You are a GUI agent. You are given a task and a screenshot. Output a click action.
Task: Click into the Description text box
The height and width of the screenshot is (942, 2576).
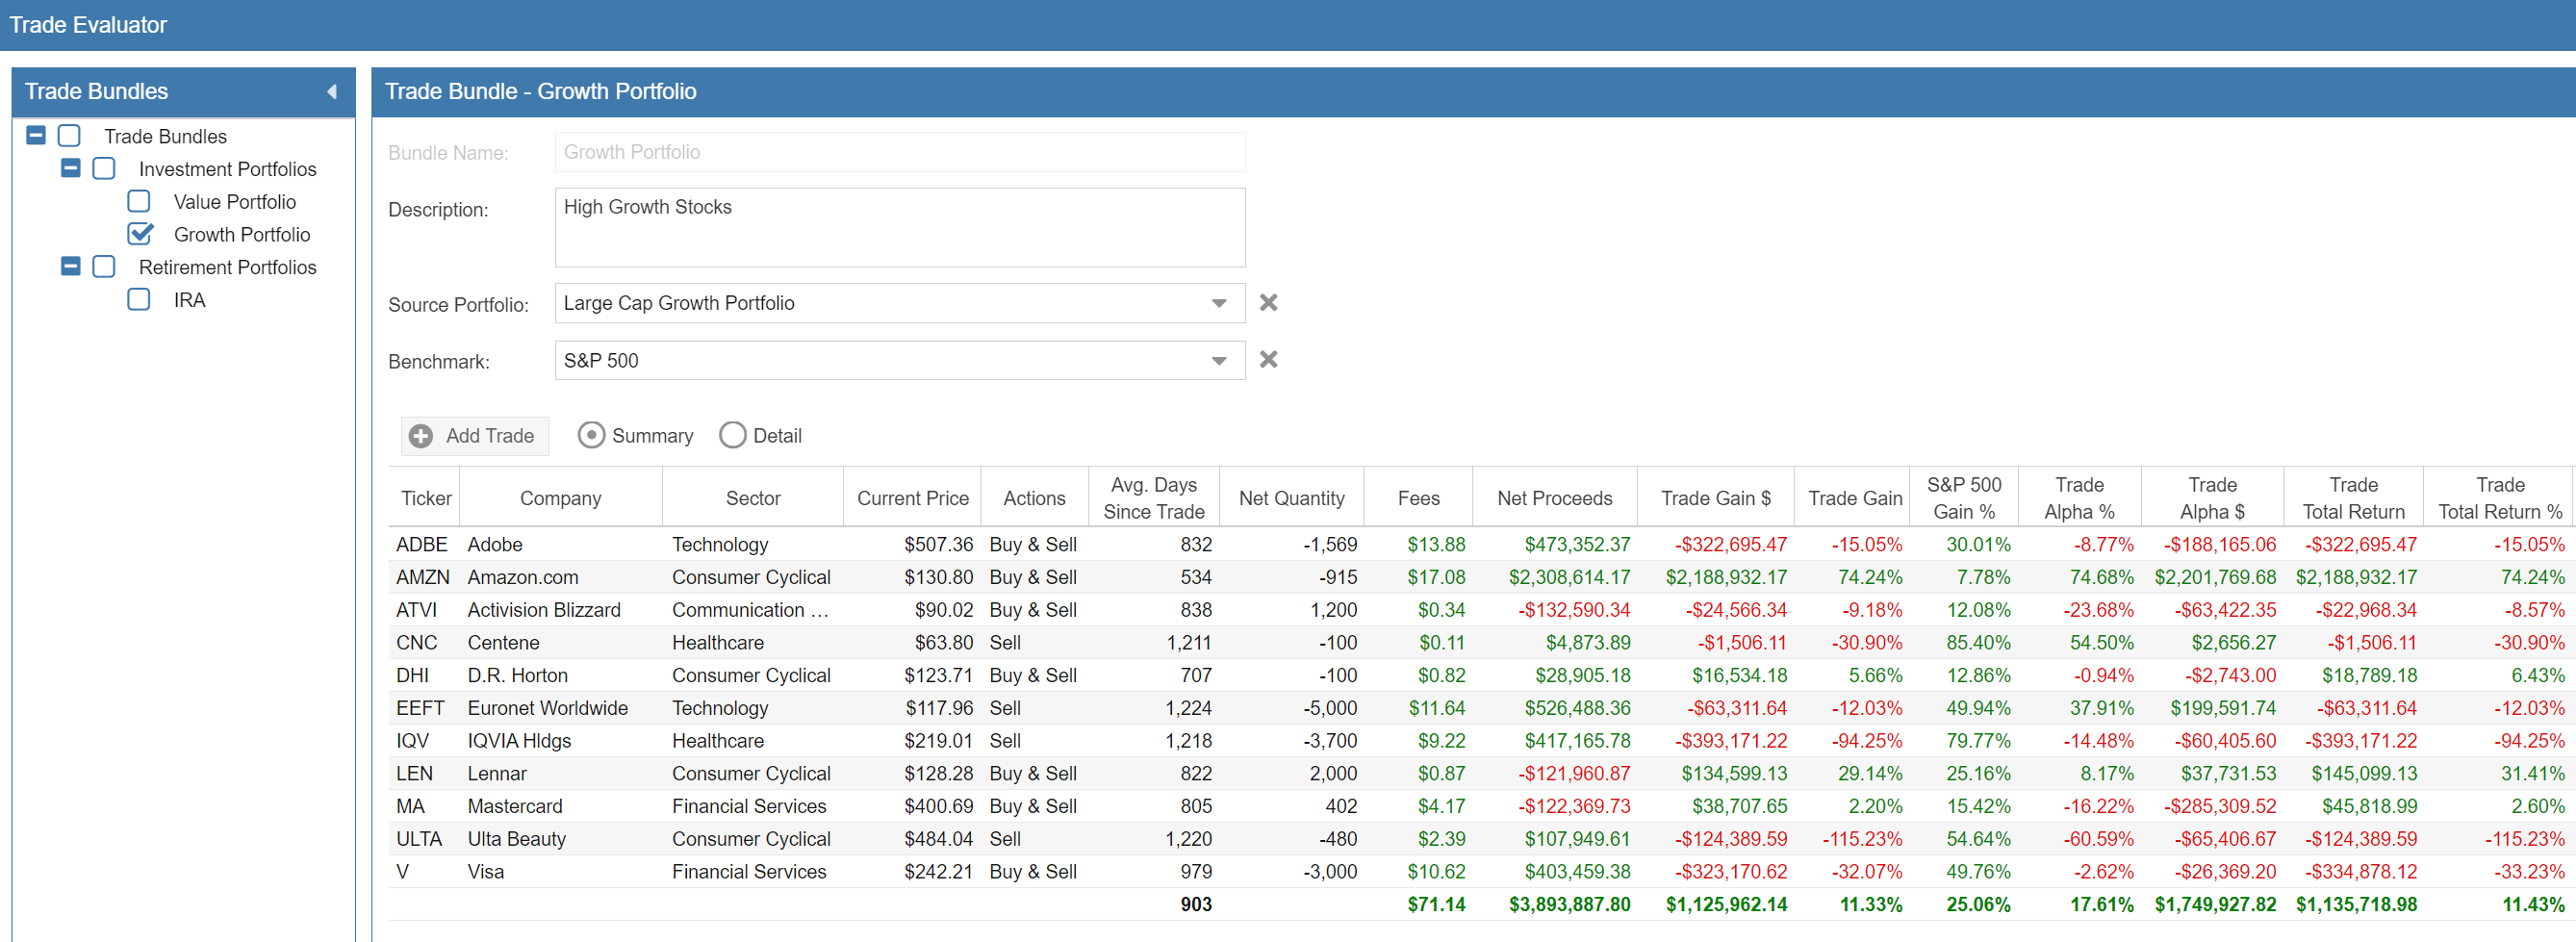899,227
